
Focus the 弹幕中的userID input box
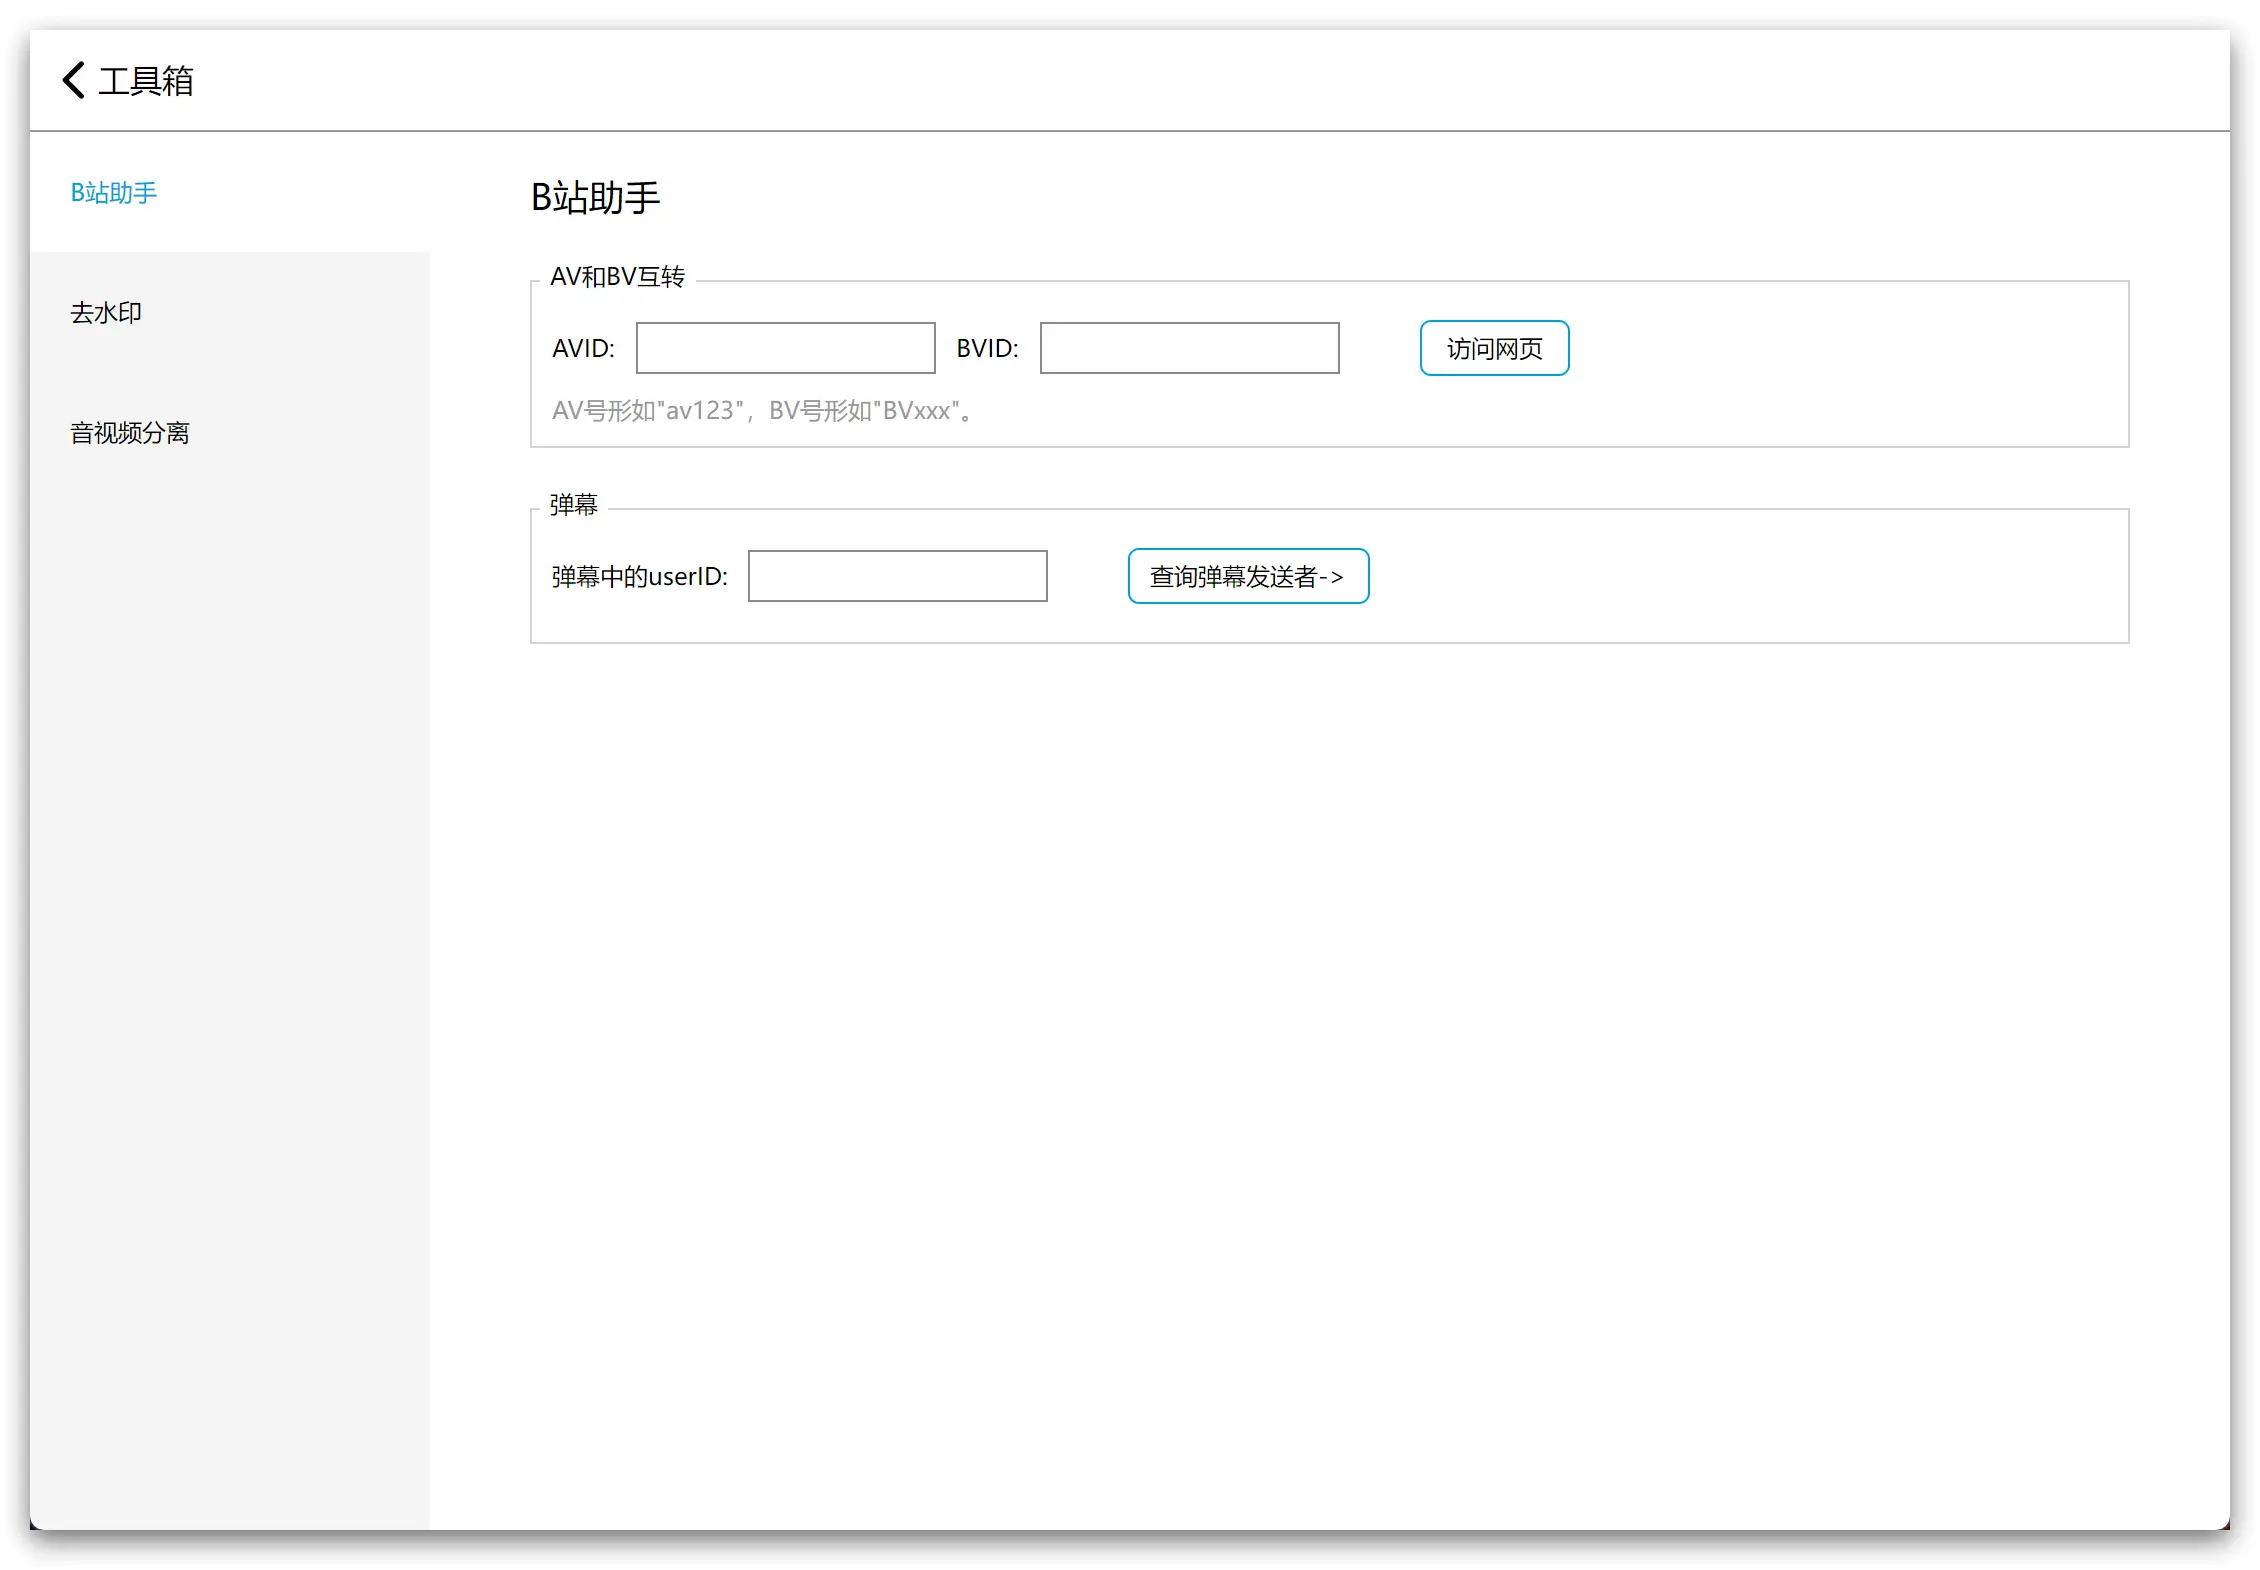pos(898,576)
